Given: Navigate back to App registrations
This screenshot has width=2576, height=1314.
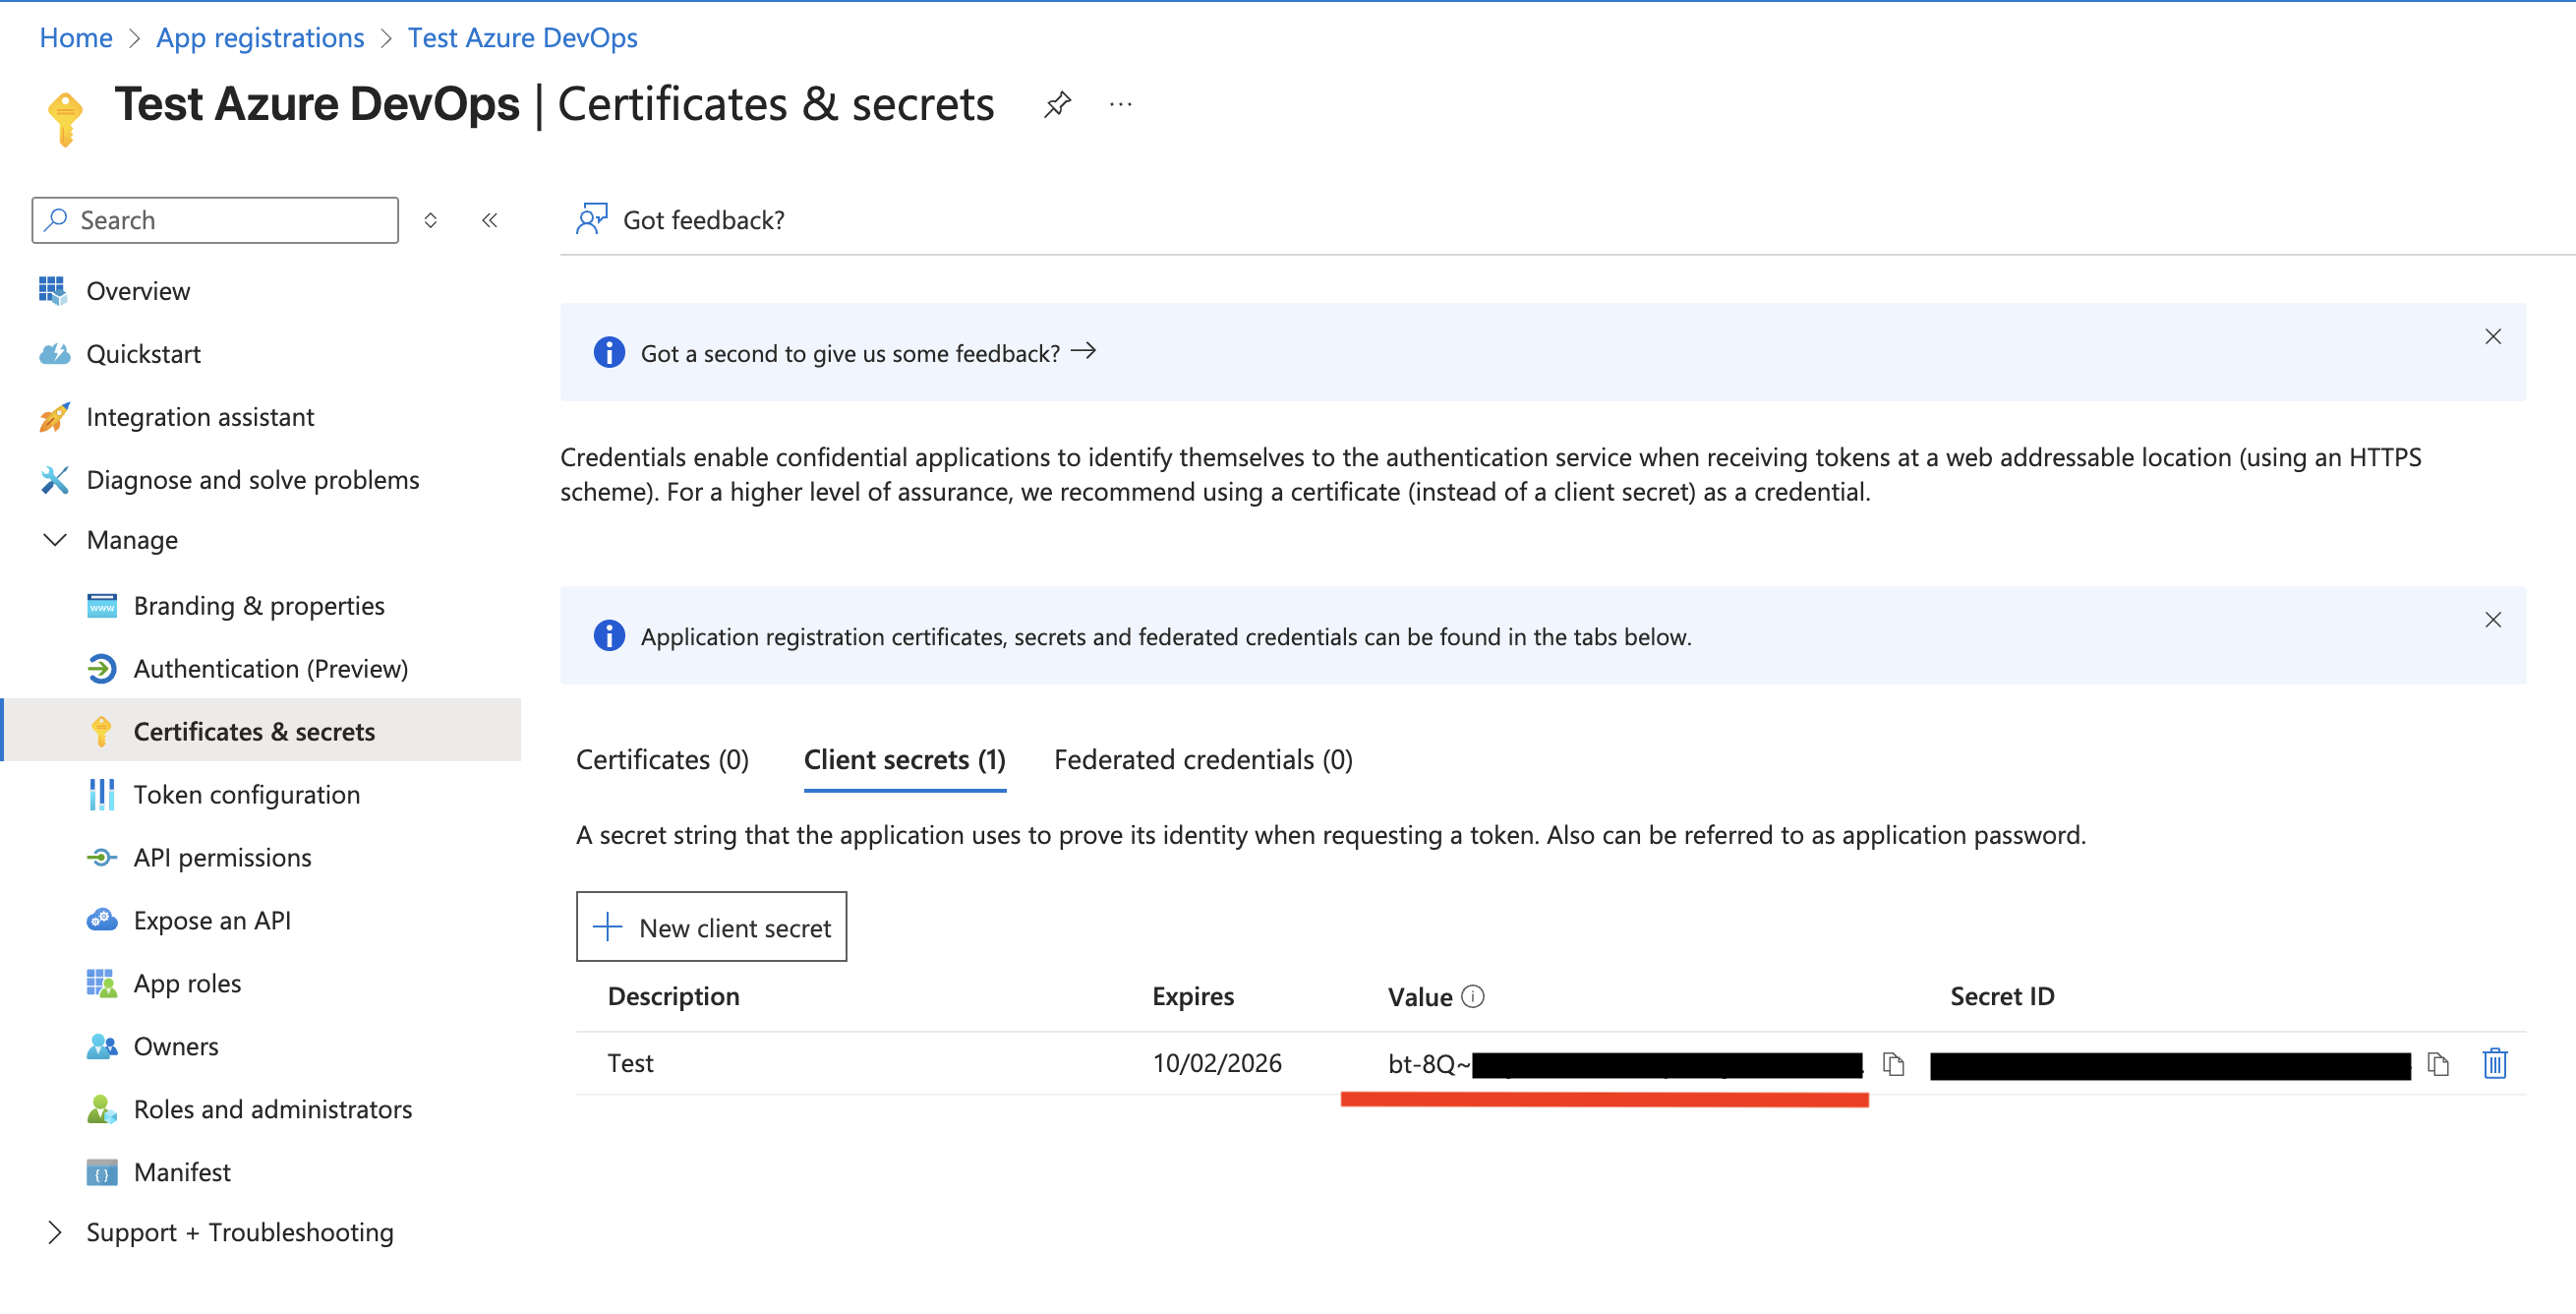Looking at the screenshot, I should click(260, 37).
